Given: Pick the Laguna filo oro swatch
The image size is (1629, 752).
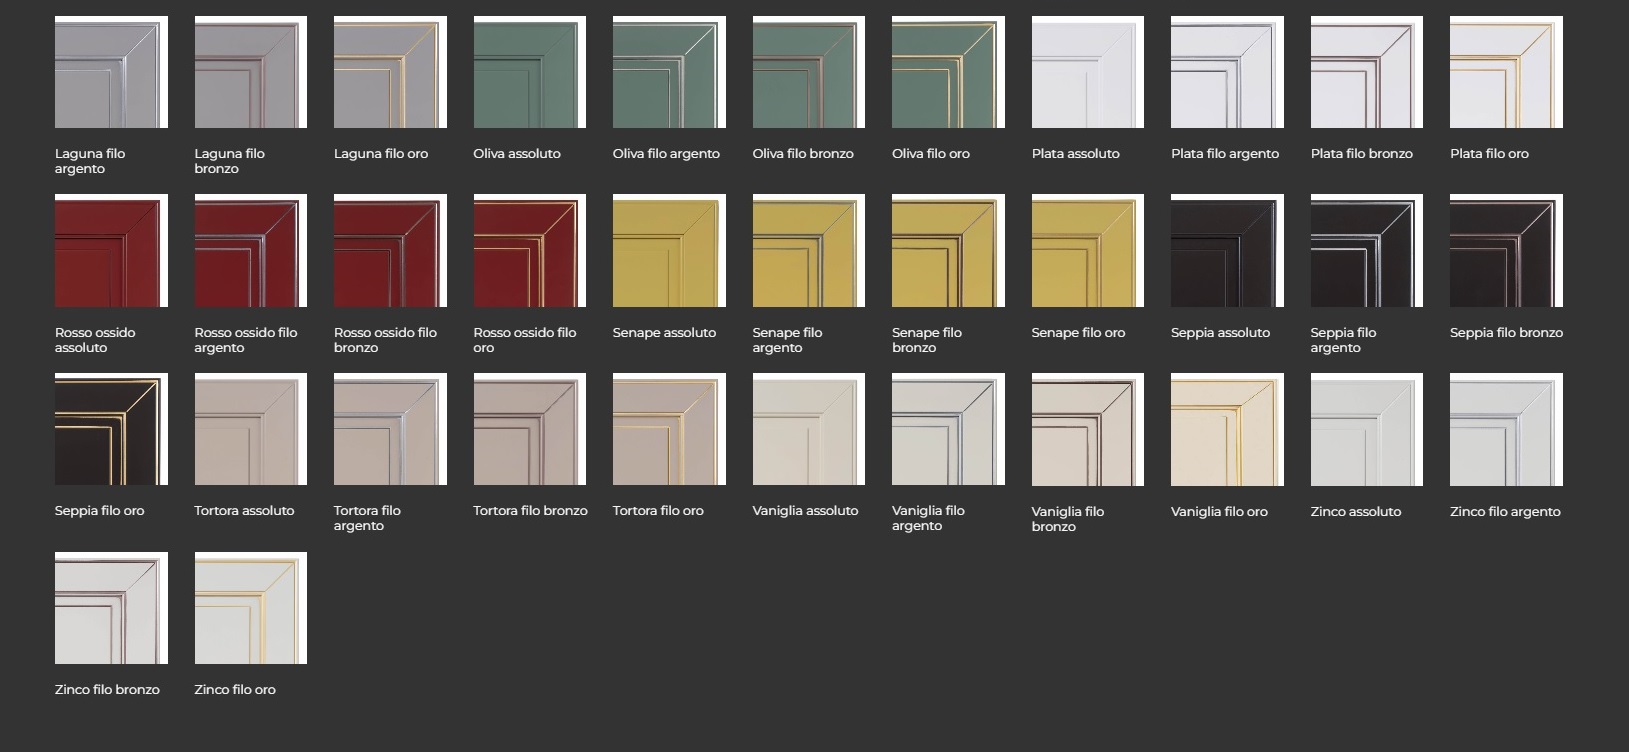Looking at the screenshot, I should point(390,72).
